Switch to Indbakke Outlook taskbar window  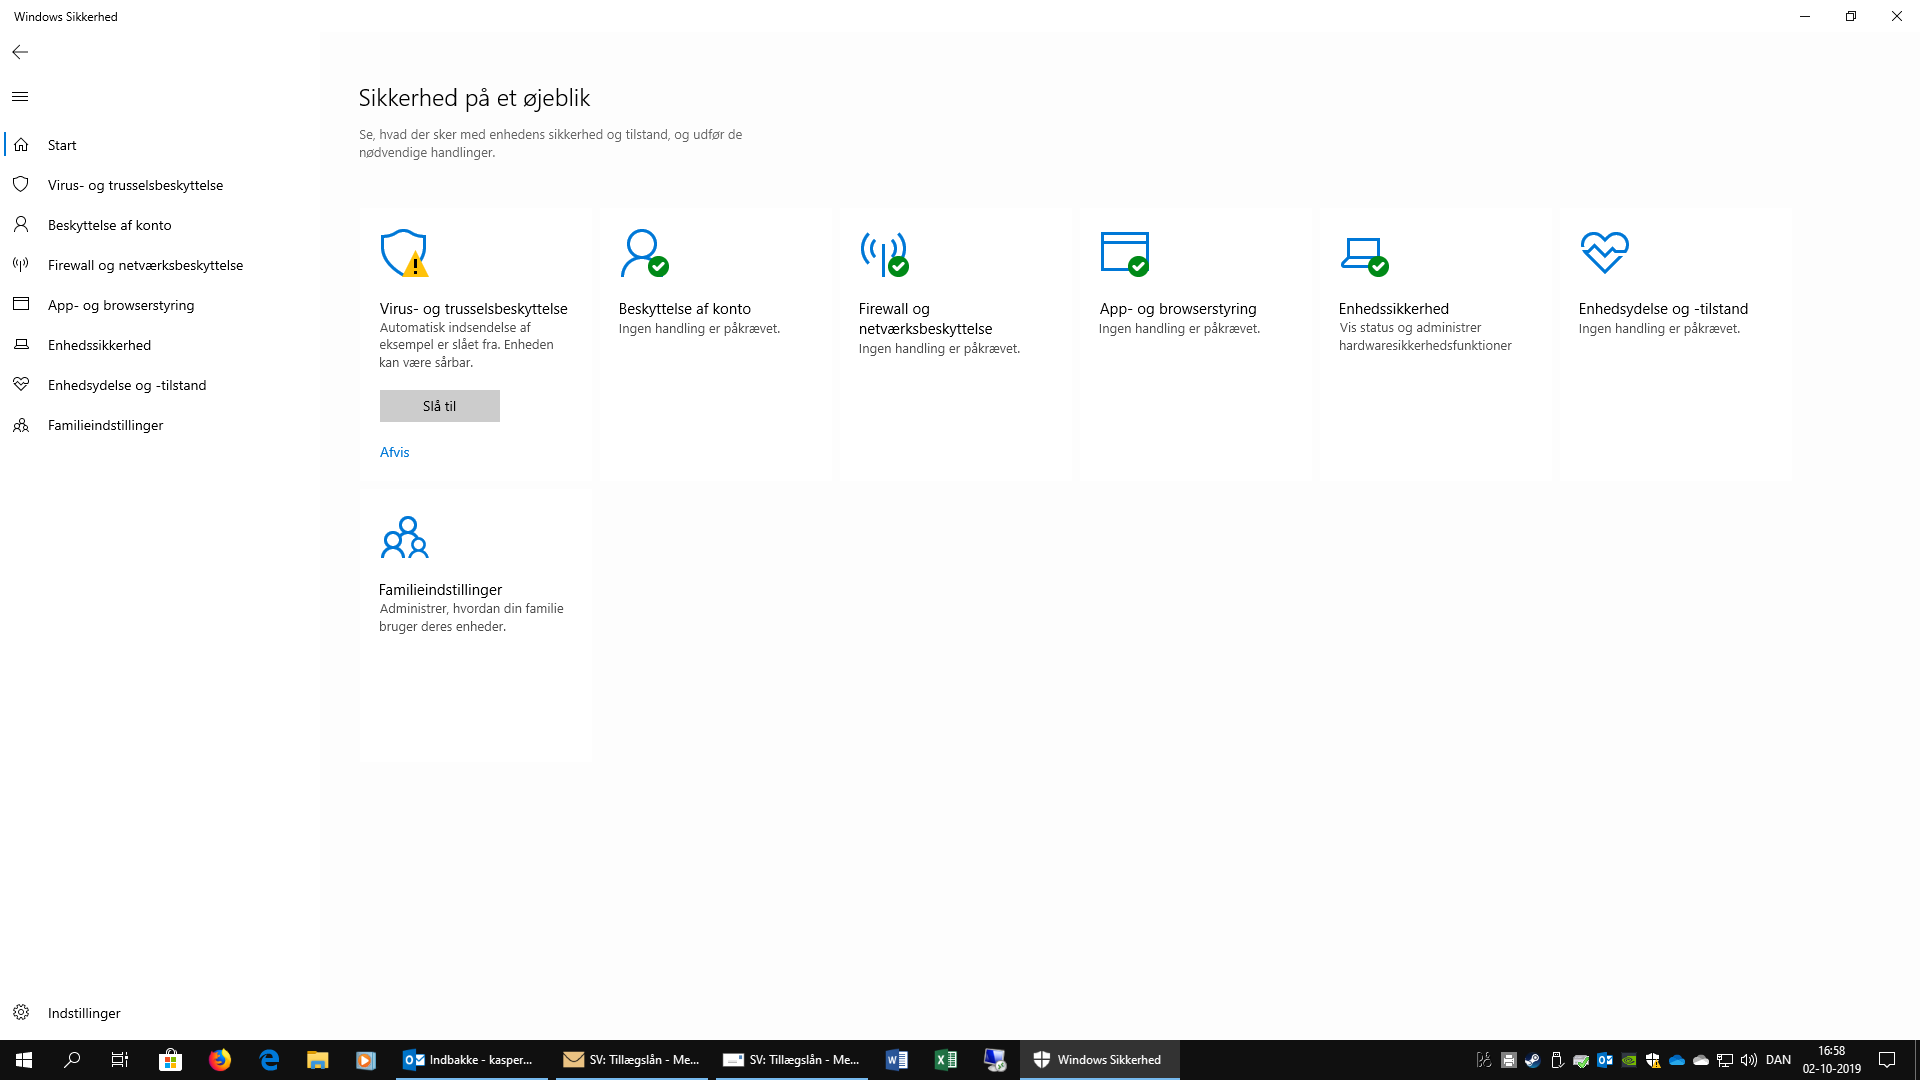pos(470,1060)
